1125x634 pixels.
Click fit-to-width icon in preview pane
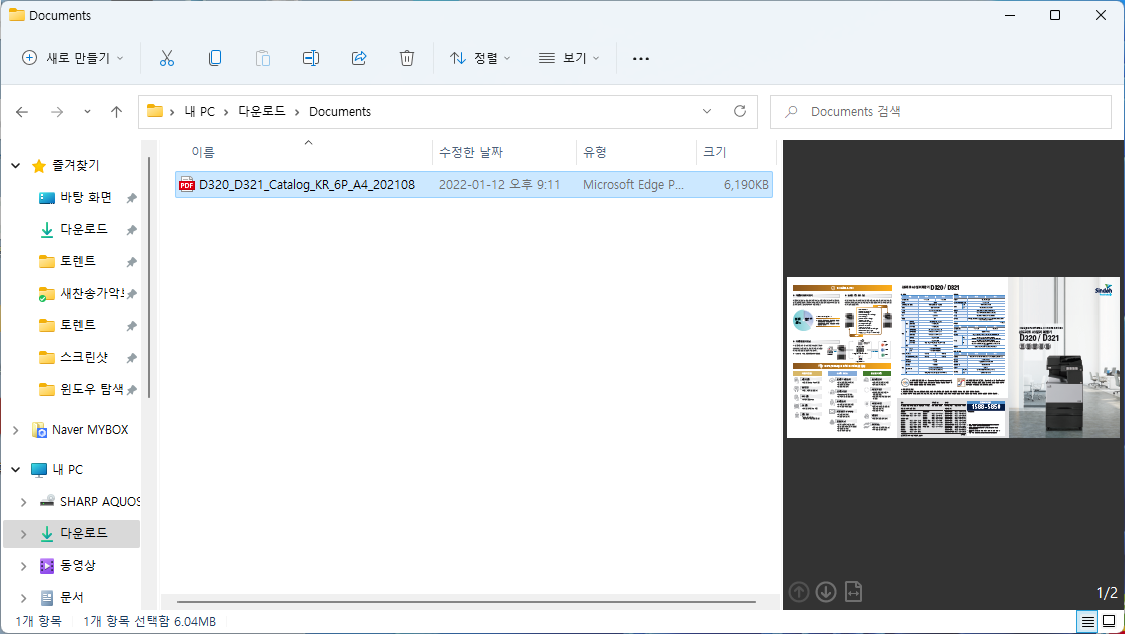853,592
